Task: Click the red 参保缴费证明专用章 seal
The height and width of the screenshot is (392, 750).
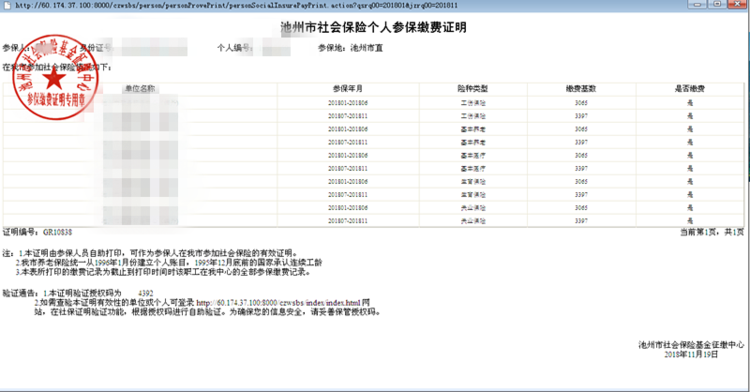Action: (55, 77)
